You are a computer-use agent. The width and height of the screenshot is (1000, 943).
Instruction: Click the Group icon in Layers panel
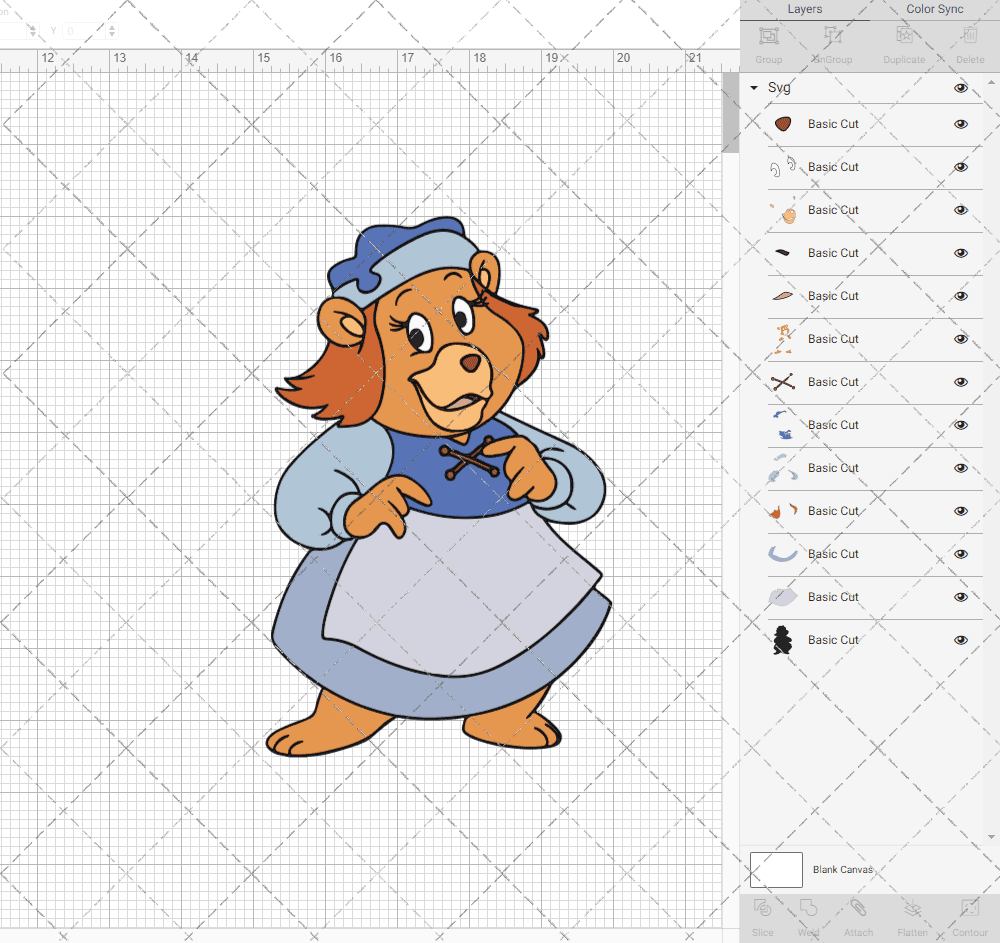point(768,36)
